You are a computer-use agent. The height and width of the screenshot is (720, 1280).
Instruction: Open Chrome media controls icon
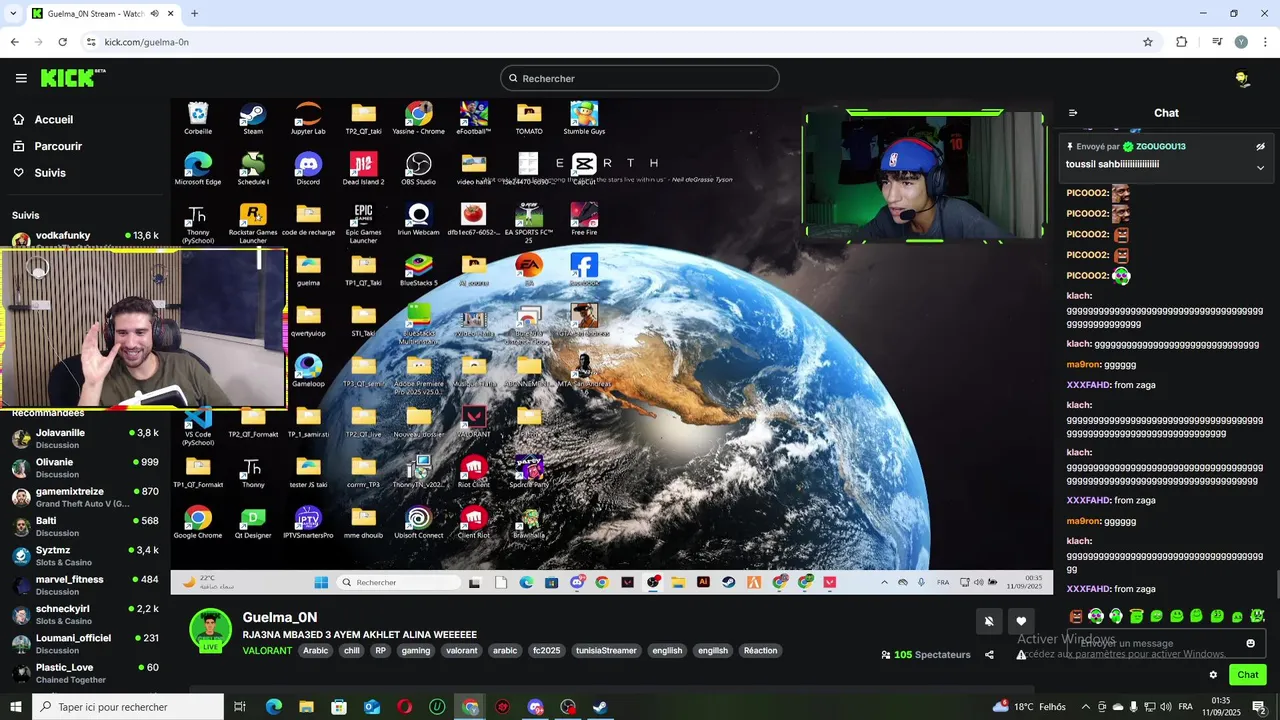1217,42
